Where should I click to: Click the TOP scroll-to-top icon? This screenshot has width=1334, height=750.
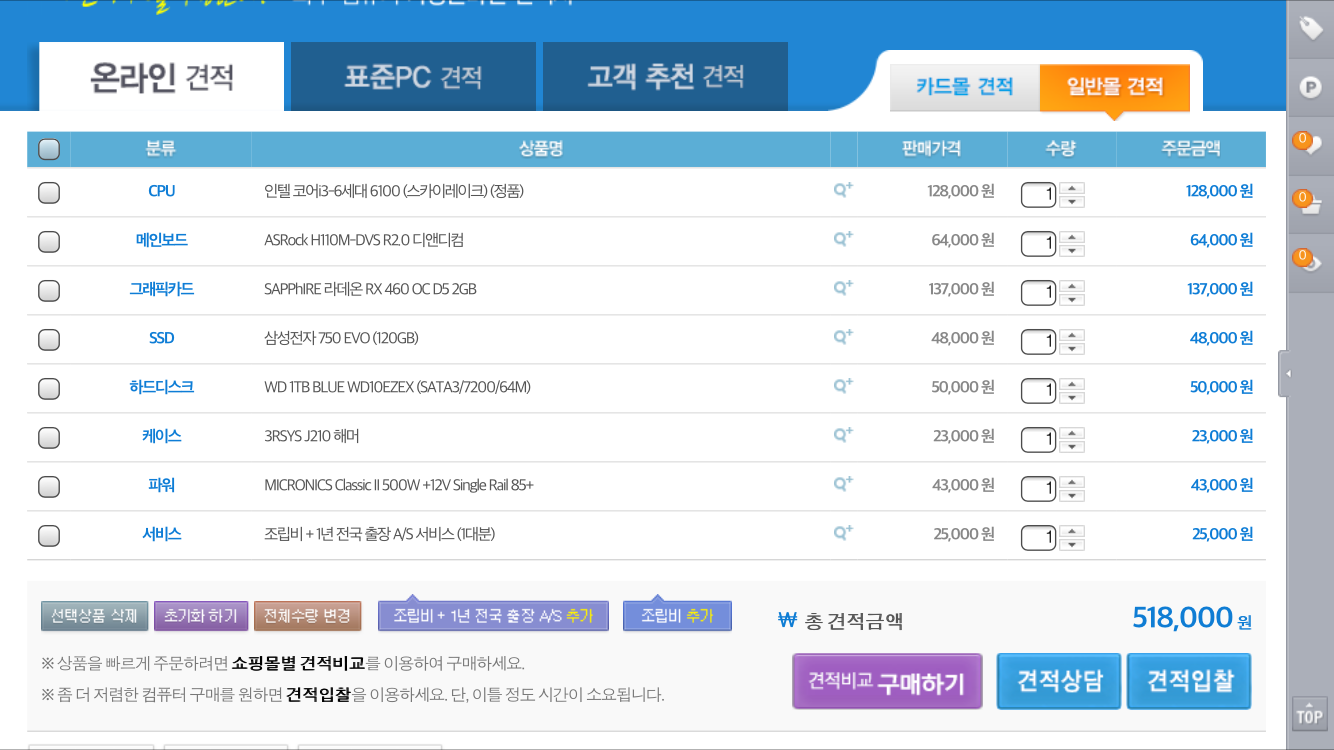1309,713
